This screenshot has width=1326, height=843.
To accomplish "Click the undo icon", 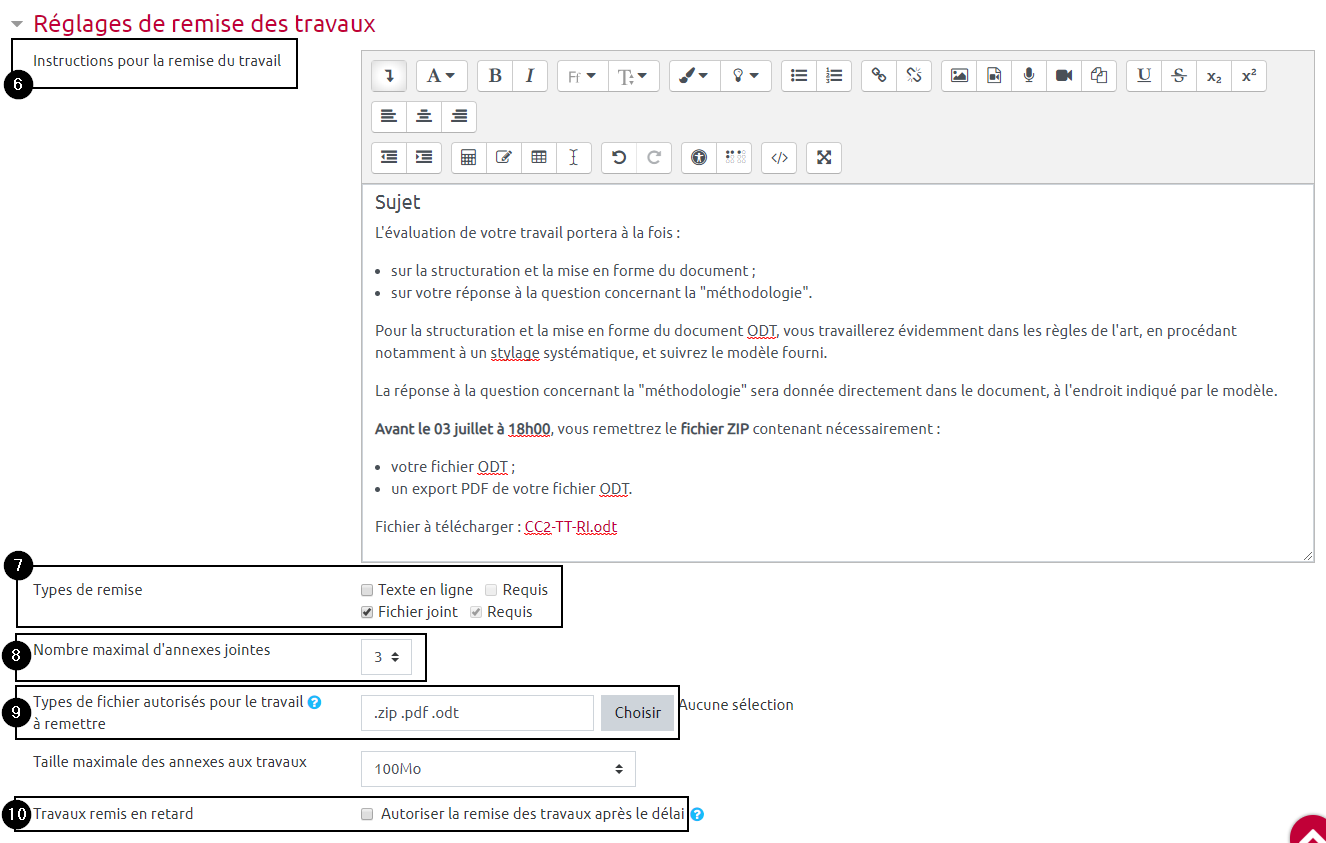I will pyautogui.click(x=619, y=158).
